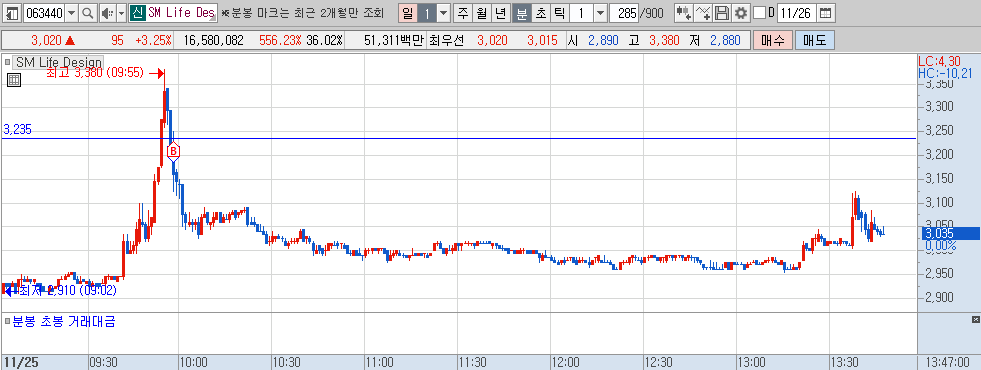The width and height of the screenshot is (981, 370).
Task: Click the 51,311백만 trading value
Action: point(394,41)
